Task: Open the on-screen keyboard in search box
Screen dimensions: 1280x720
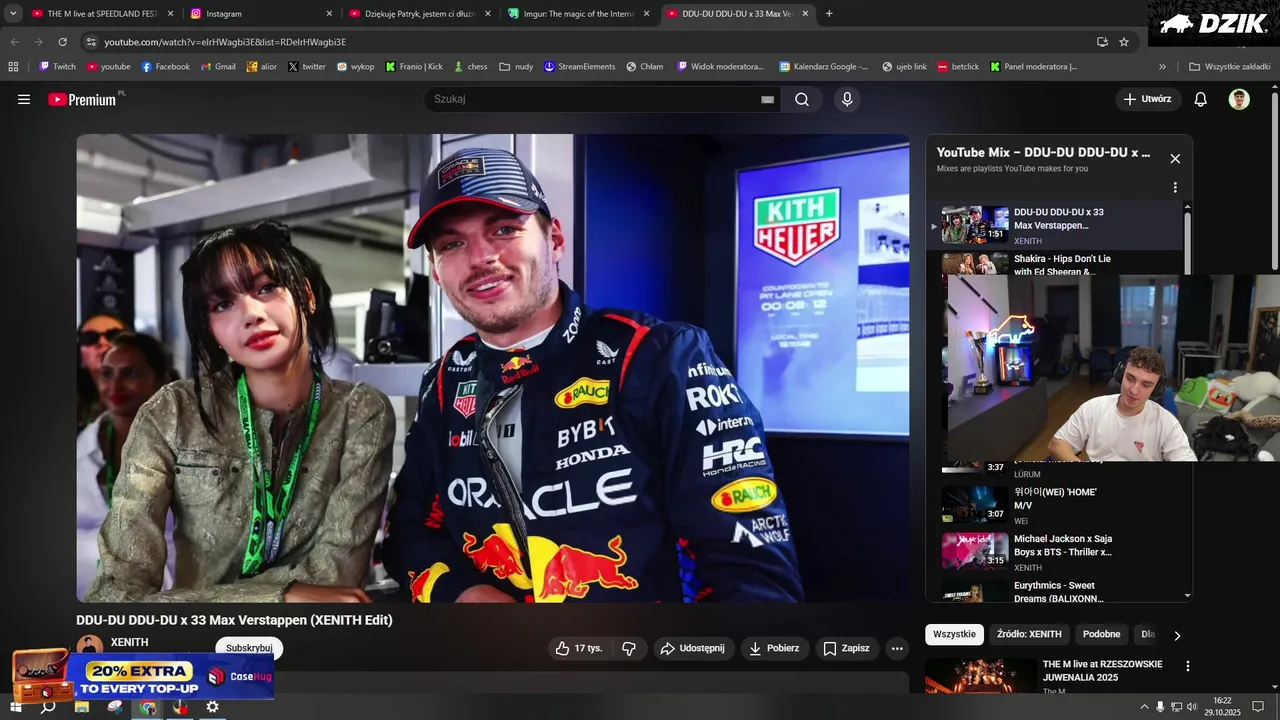Action: [767, 99]
